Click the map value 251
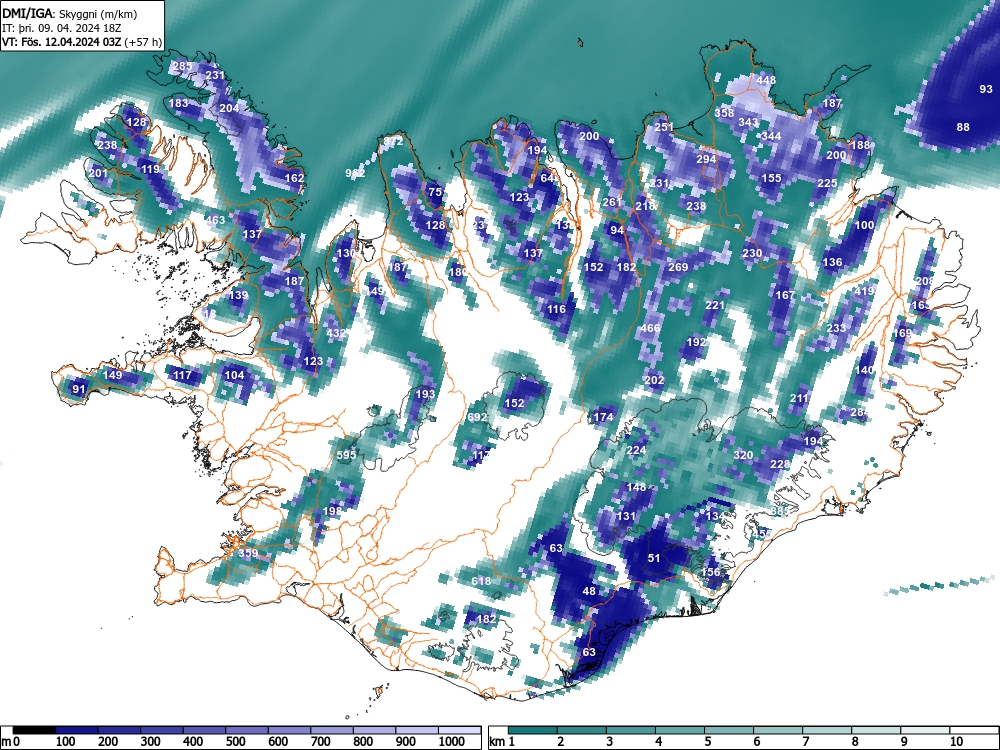Screen dimensions: 1000x750 click(x=664, y=127)
